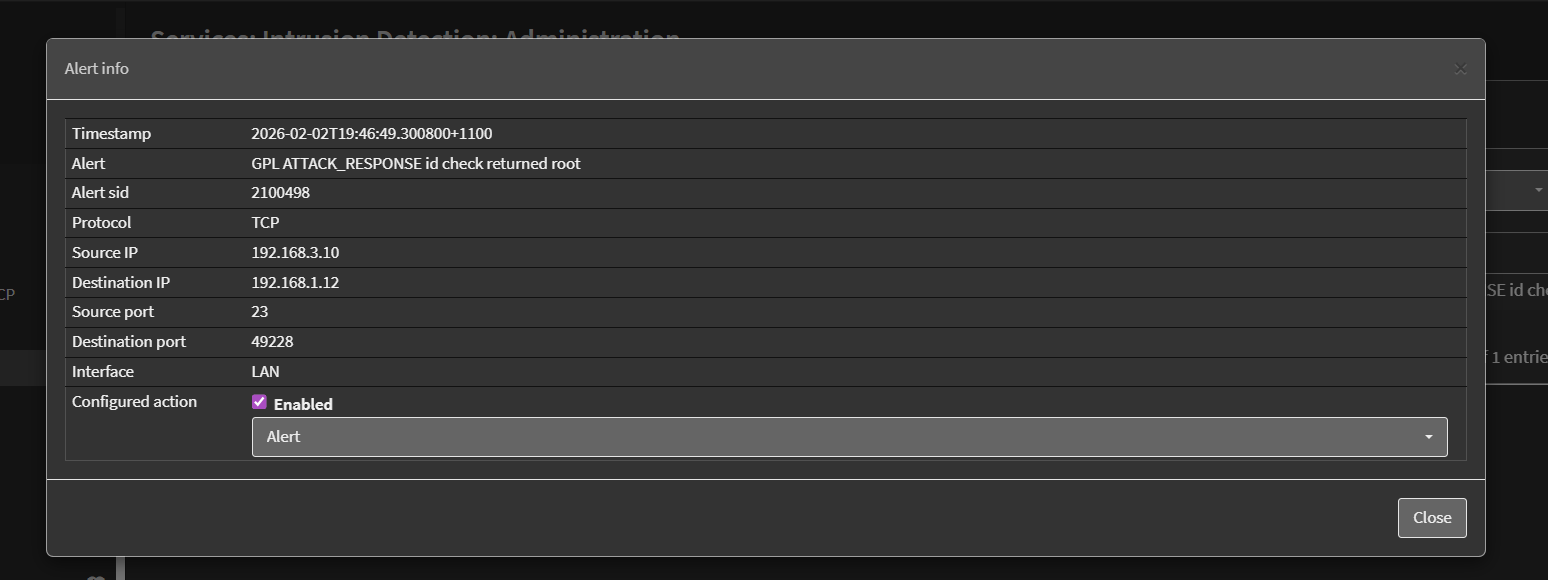Click the LAN interface value

pyautogui.click(x=265, y=372)
